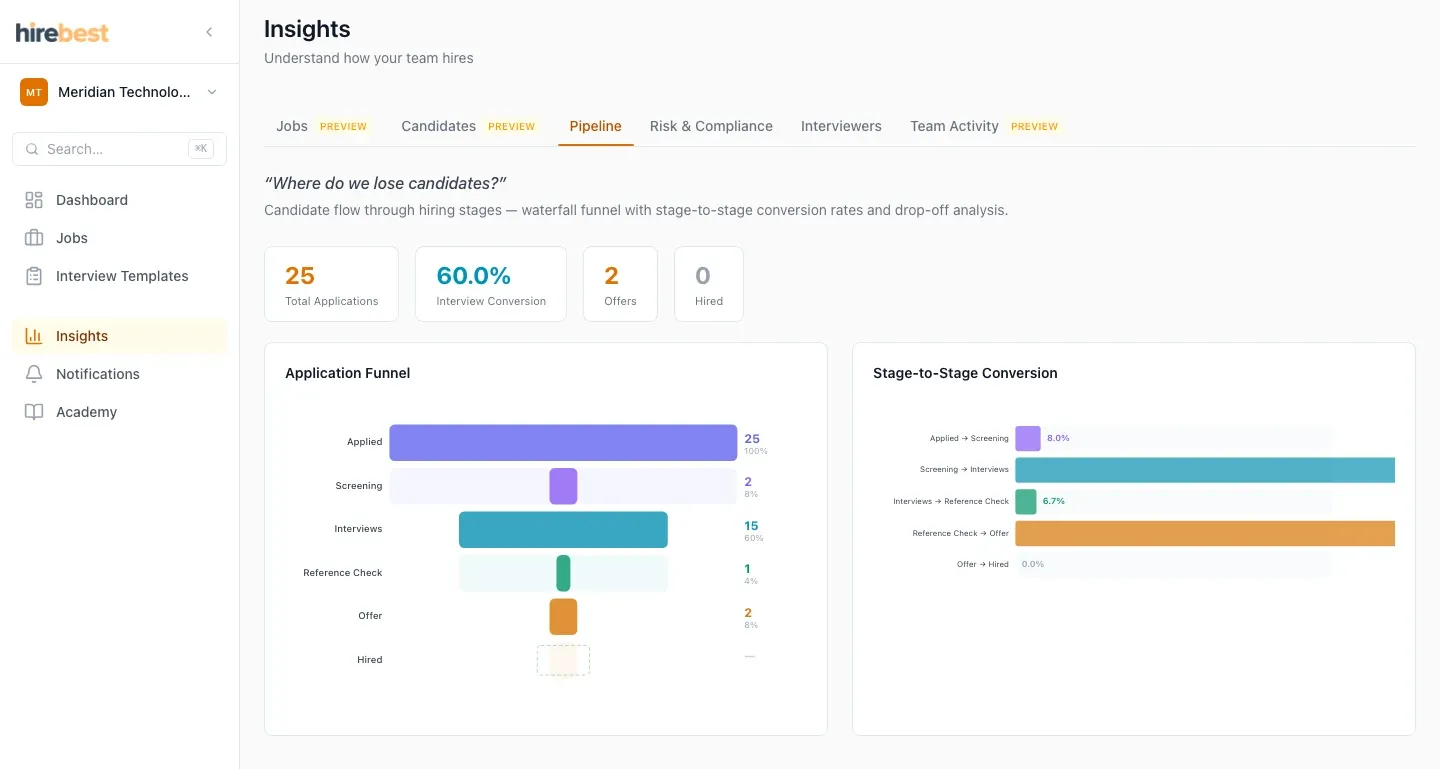Select the Pipeline tab
This screenshot has width=1440, height=769.
coord(596,126)
